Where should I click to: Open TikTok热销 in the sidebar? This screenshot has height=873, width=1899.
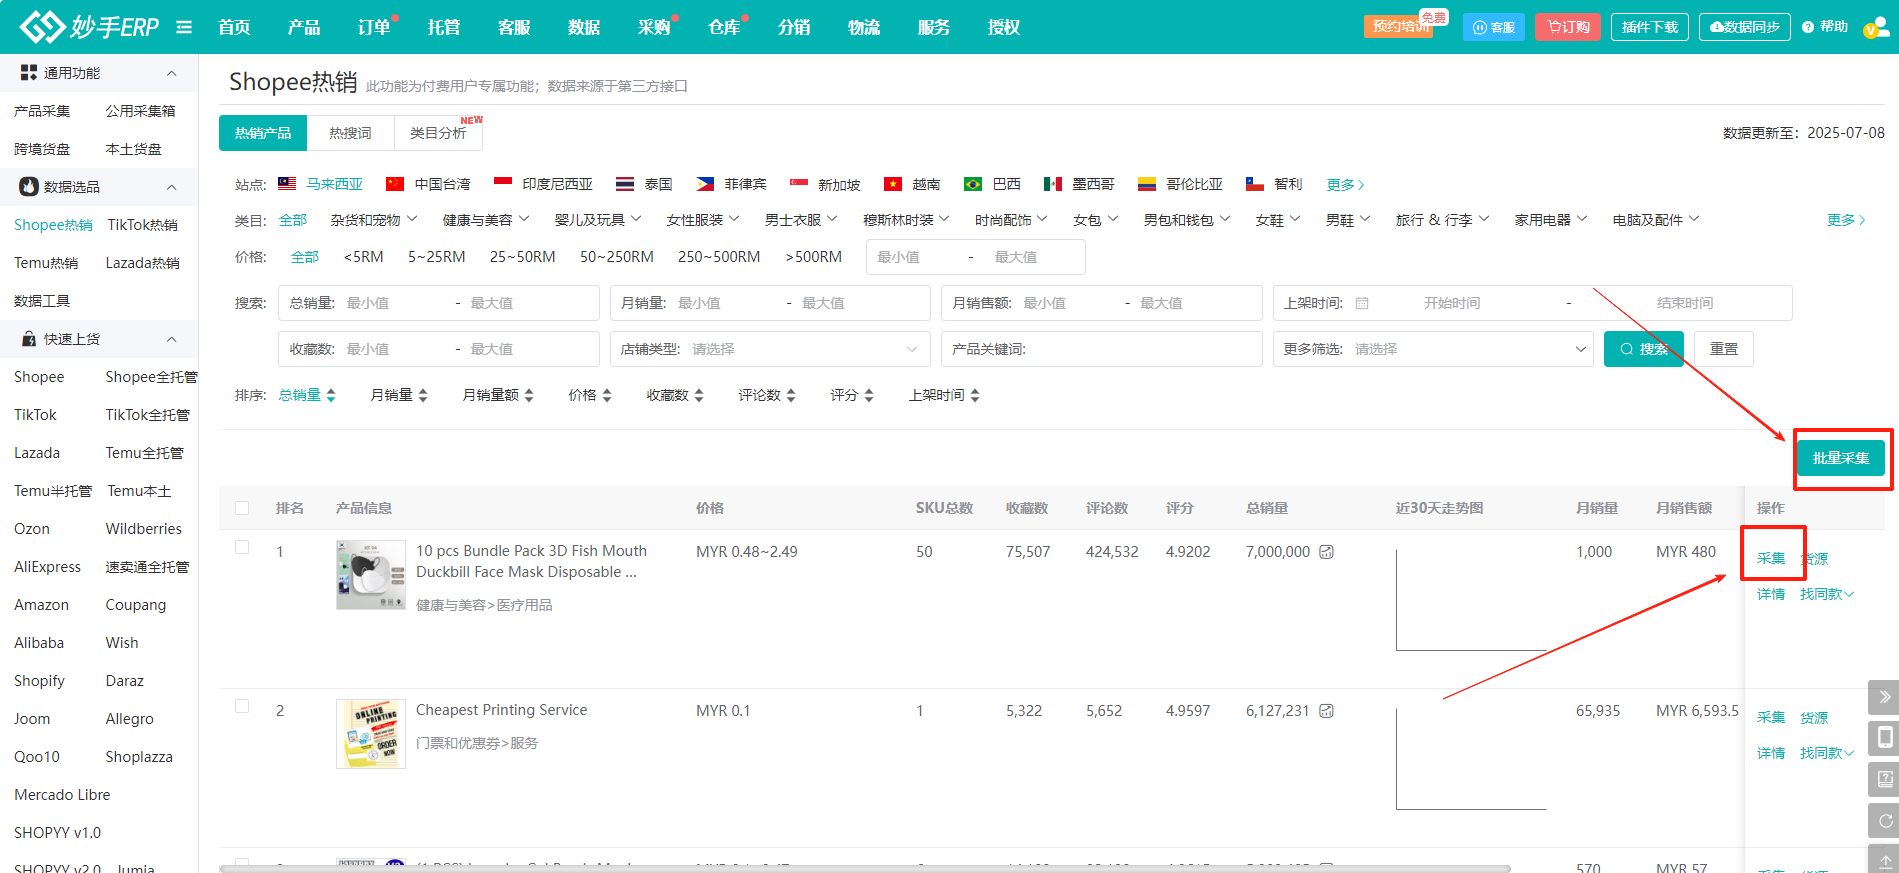[x=143, y=225]
